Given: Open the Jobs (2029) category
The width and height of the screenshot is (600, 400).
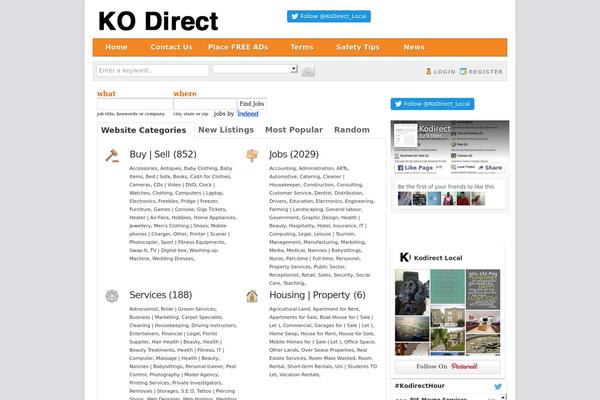Looking at the screenshot, I should click(x=294, y=154).
